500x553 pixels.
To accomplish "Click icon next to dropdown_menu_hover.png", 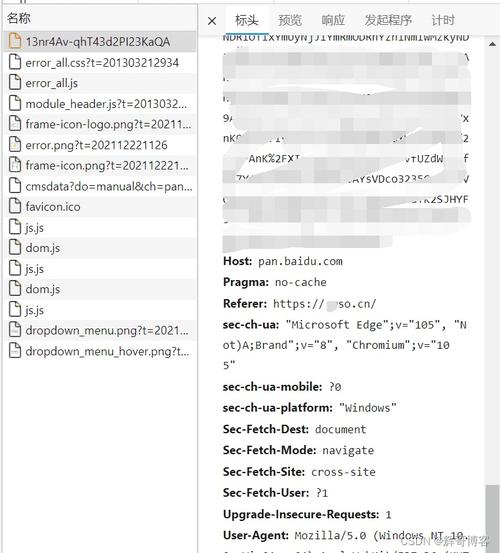I will 15,351.
